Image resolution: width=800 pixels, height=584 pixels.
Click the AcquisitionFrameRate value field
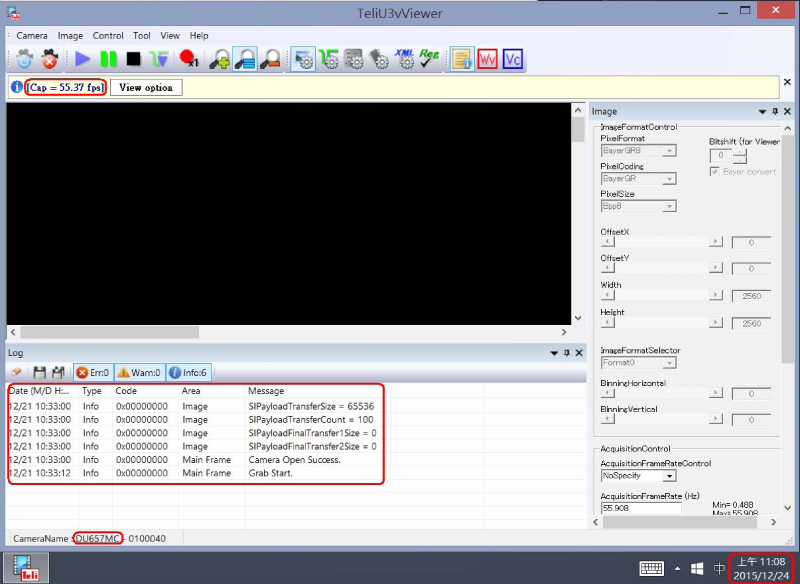pos(640,507)
